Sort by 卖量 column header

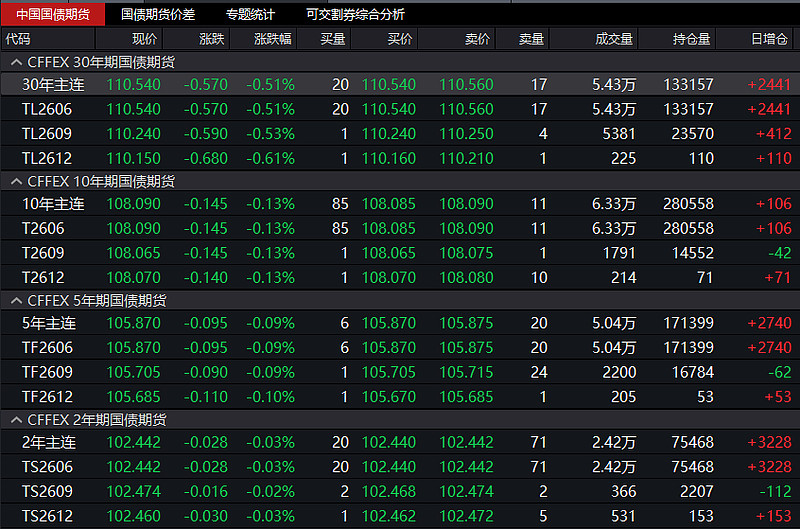coord(523,39)
